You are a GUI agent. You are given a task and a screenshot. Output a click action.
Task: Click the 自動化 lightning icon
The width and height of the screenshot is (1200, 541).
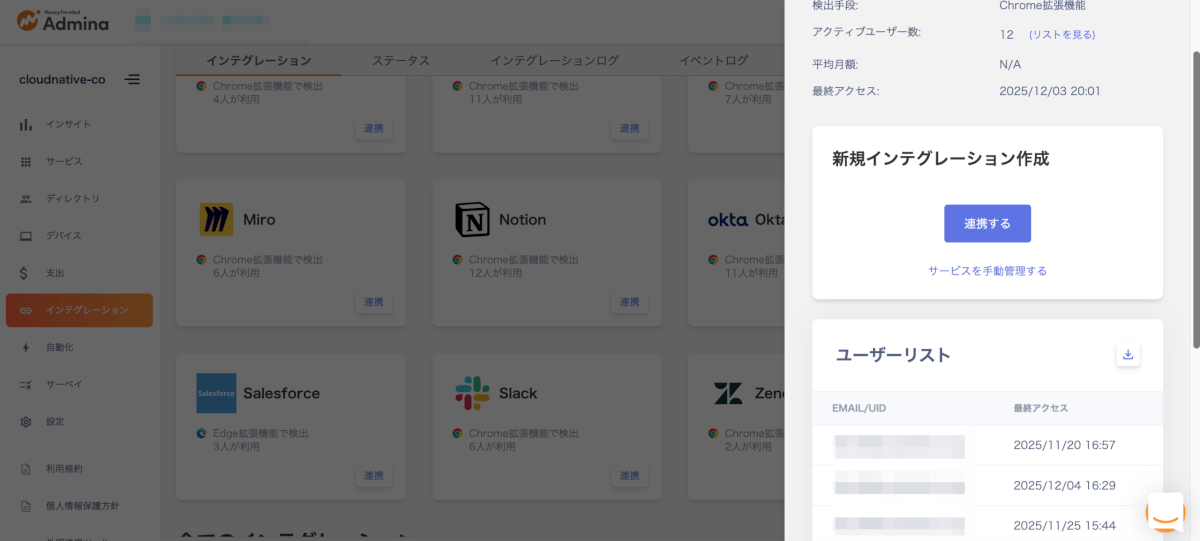click(x=26, y=347)
